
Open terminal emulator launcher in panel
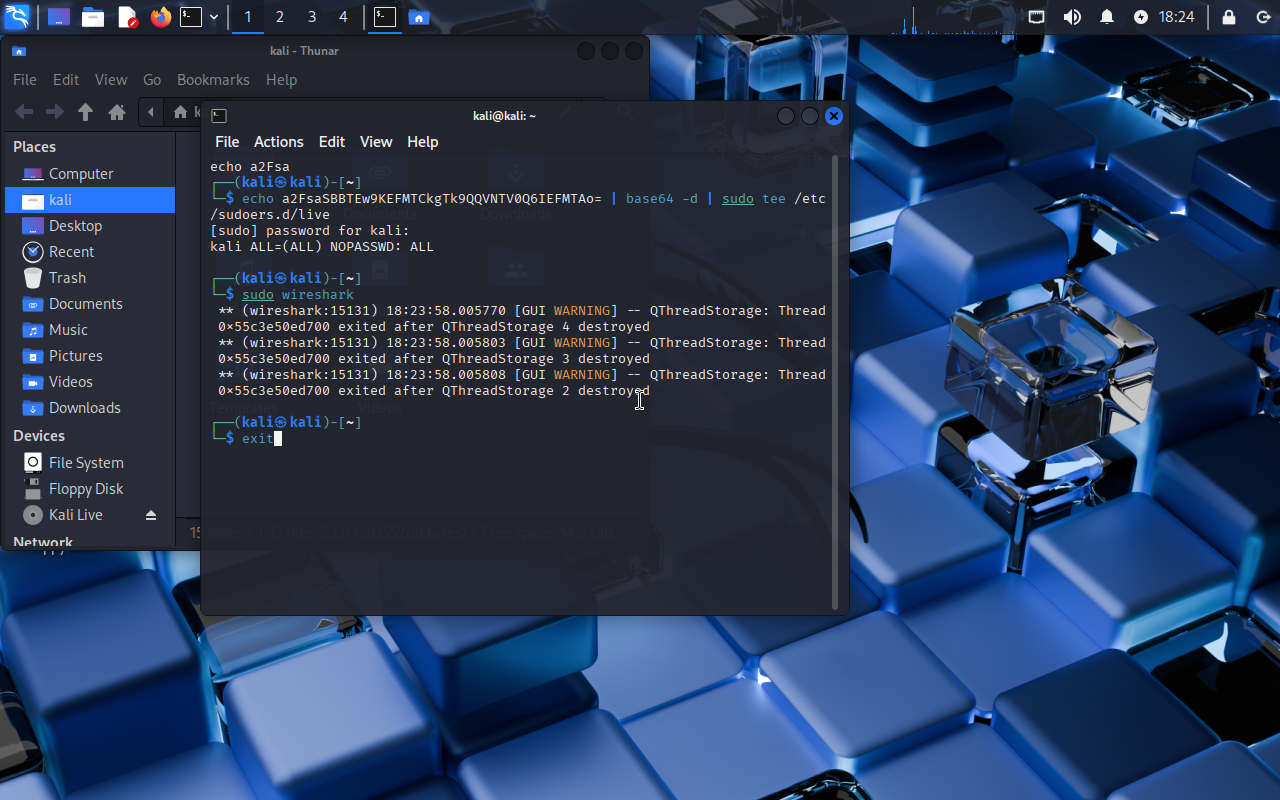pyautogui.click(x=191, y=17)
